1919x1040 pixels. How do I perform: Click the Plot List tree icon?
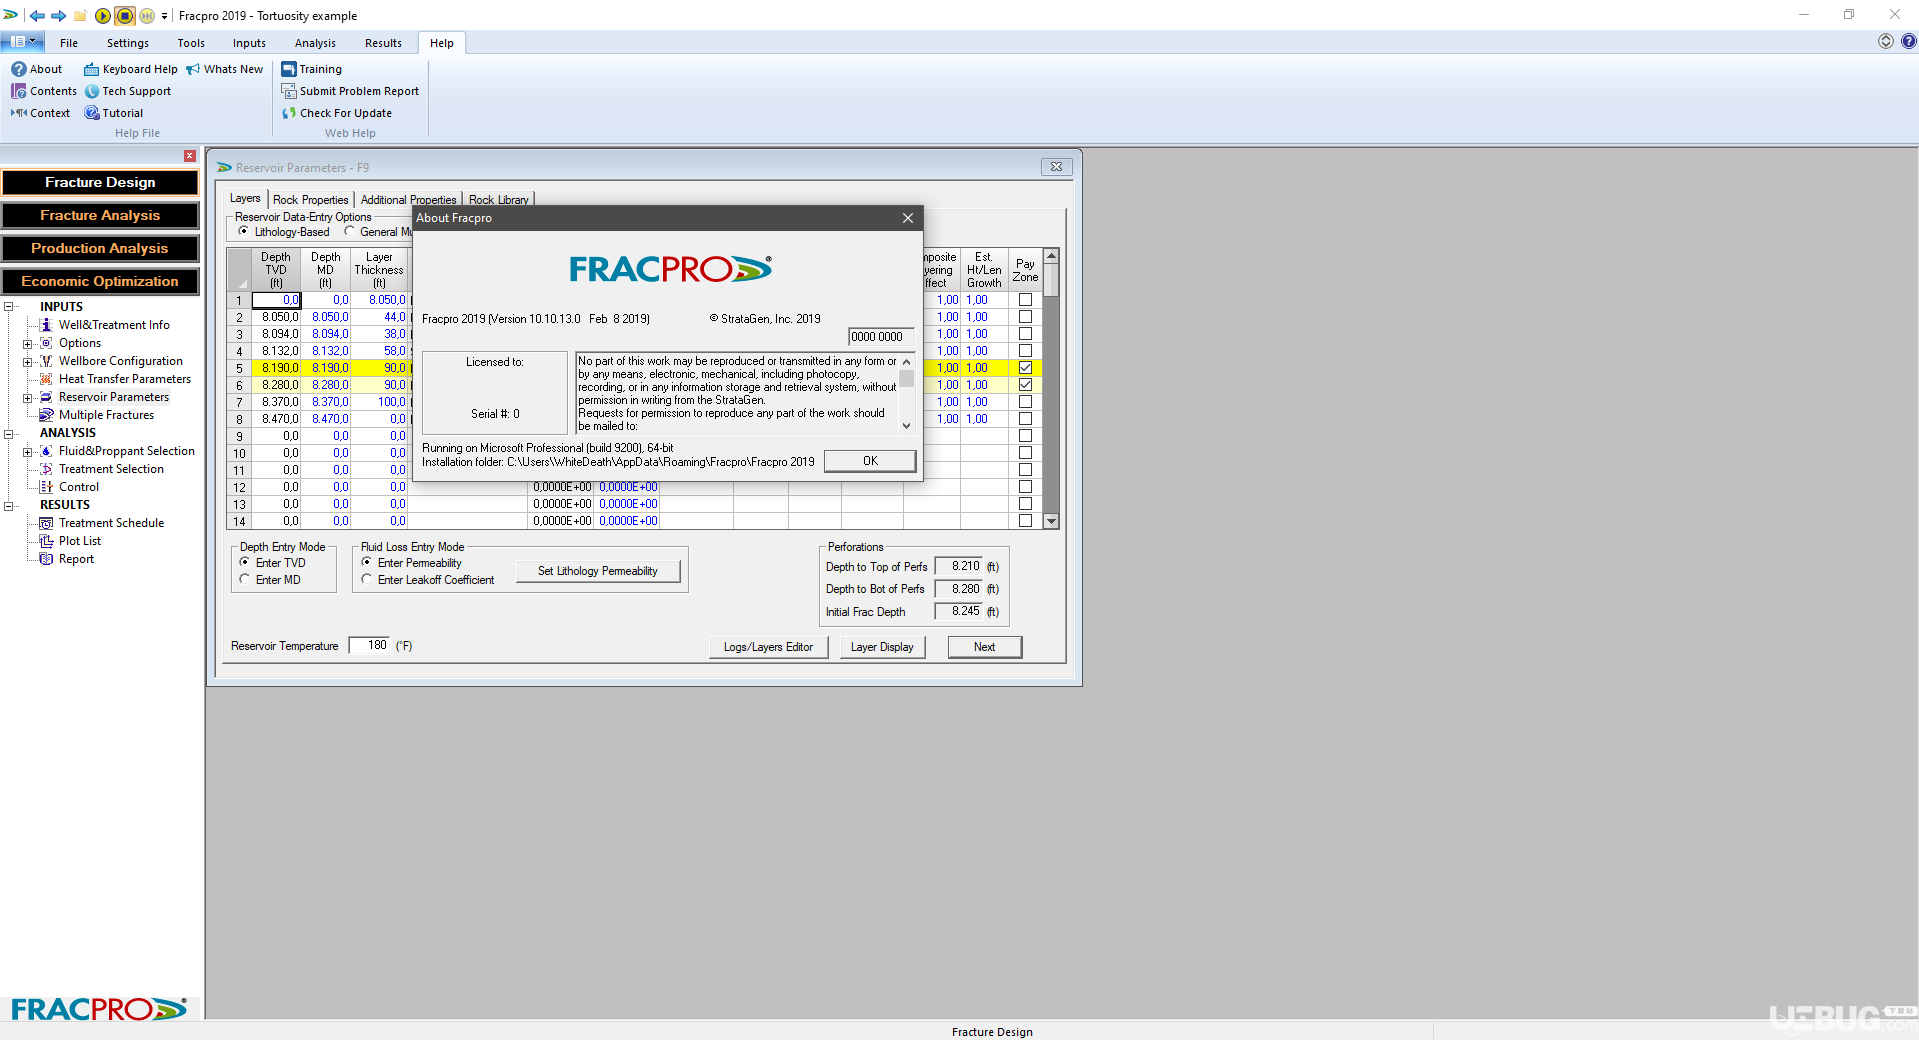46,541
